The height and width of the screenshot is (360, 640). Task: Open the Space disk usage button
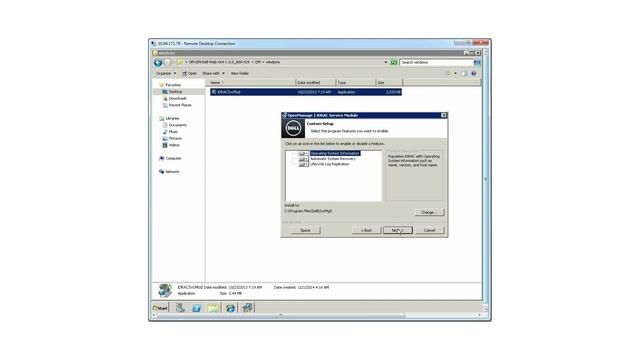(x=305, y=230)
